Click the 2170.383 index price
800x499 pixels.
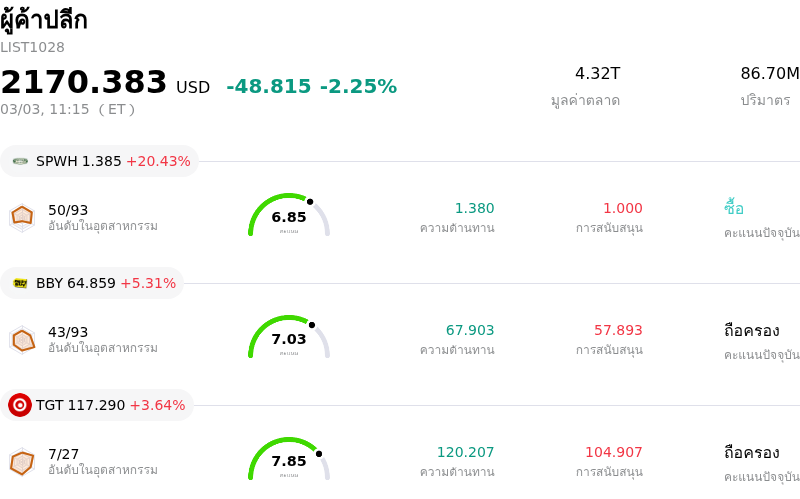(84, 83)
